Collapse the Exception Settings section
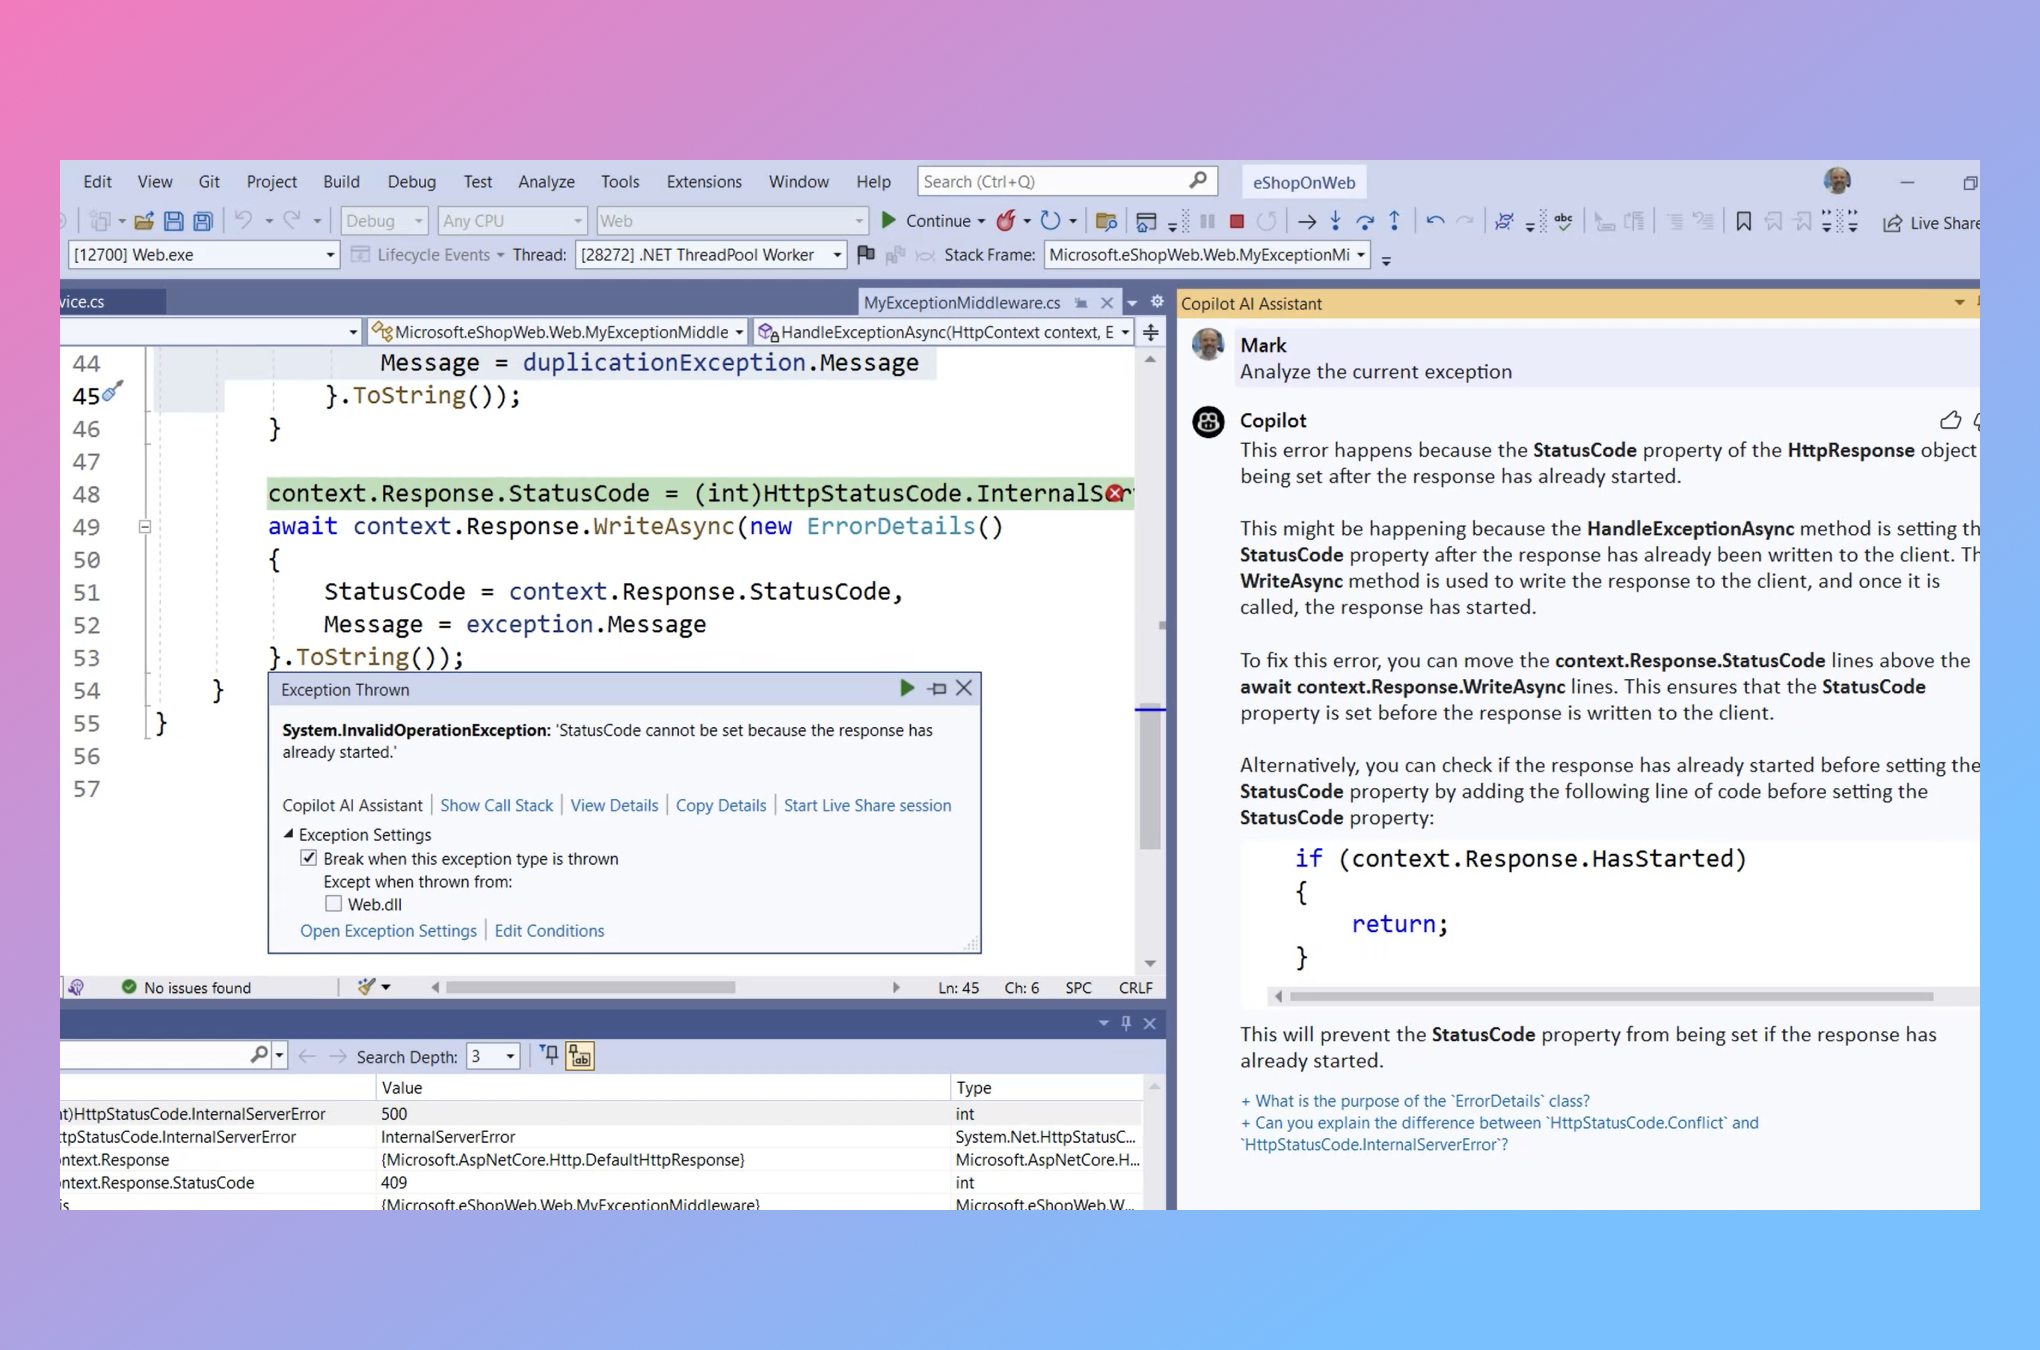The image size is (2040, 1350). pos(289,835)
